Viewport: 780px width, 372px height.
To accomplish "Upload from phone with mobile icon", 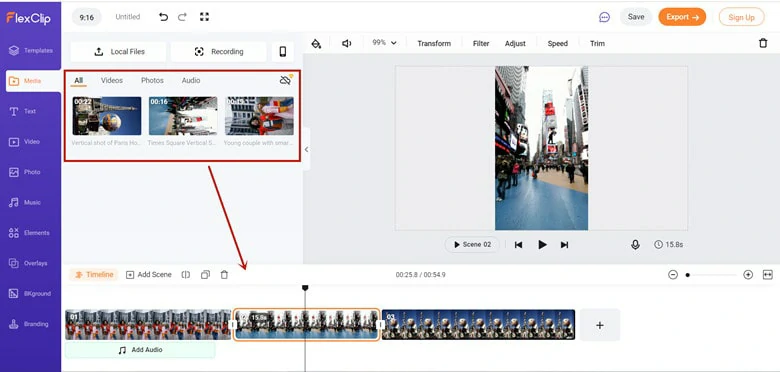I will point(283,52).
